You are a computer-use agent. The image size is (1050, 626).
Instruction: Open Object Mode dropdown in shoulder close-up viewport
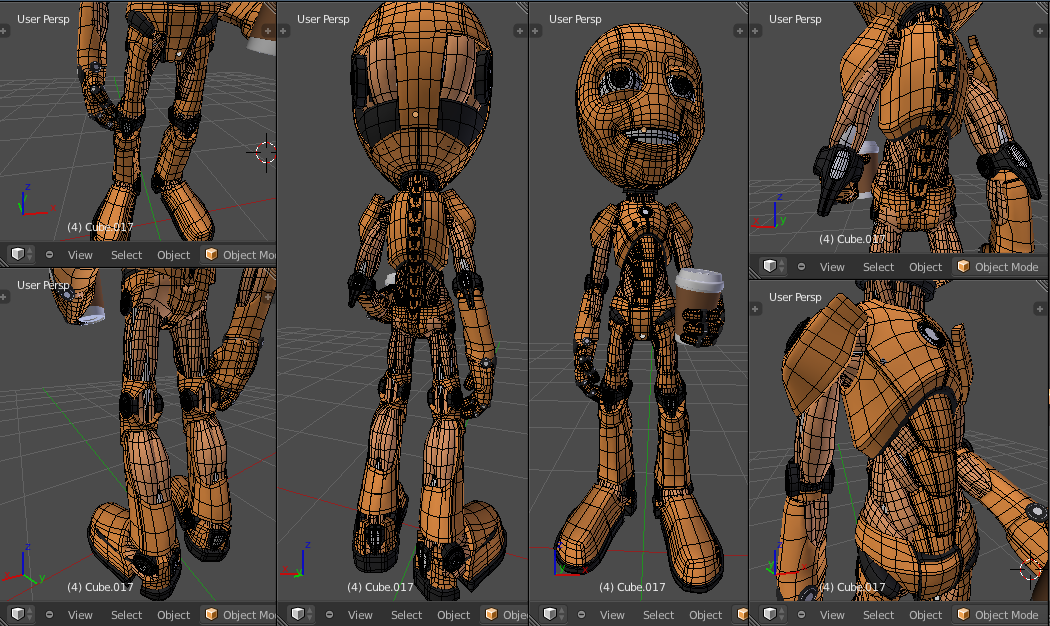(998, 615)
